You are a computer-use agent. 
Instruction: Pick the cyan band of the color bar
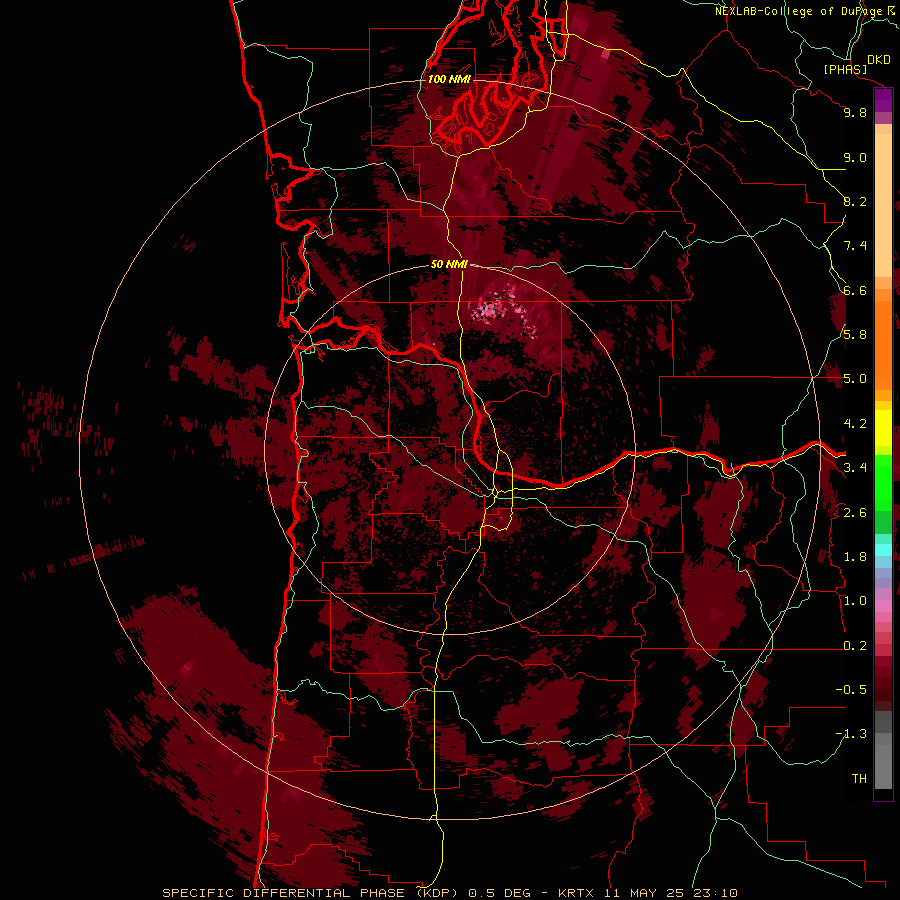(883, 550)
